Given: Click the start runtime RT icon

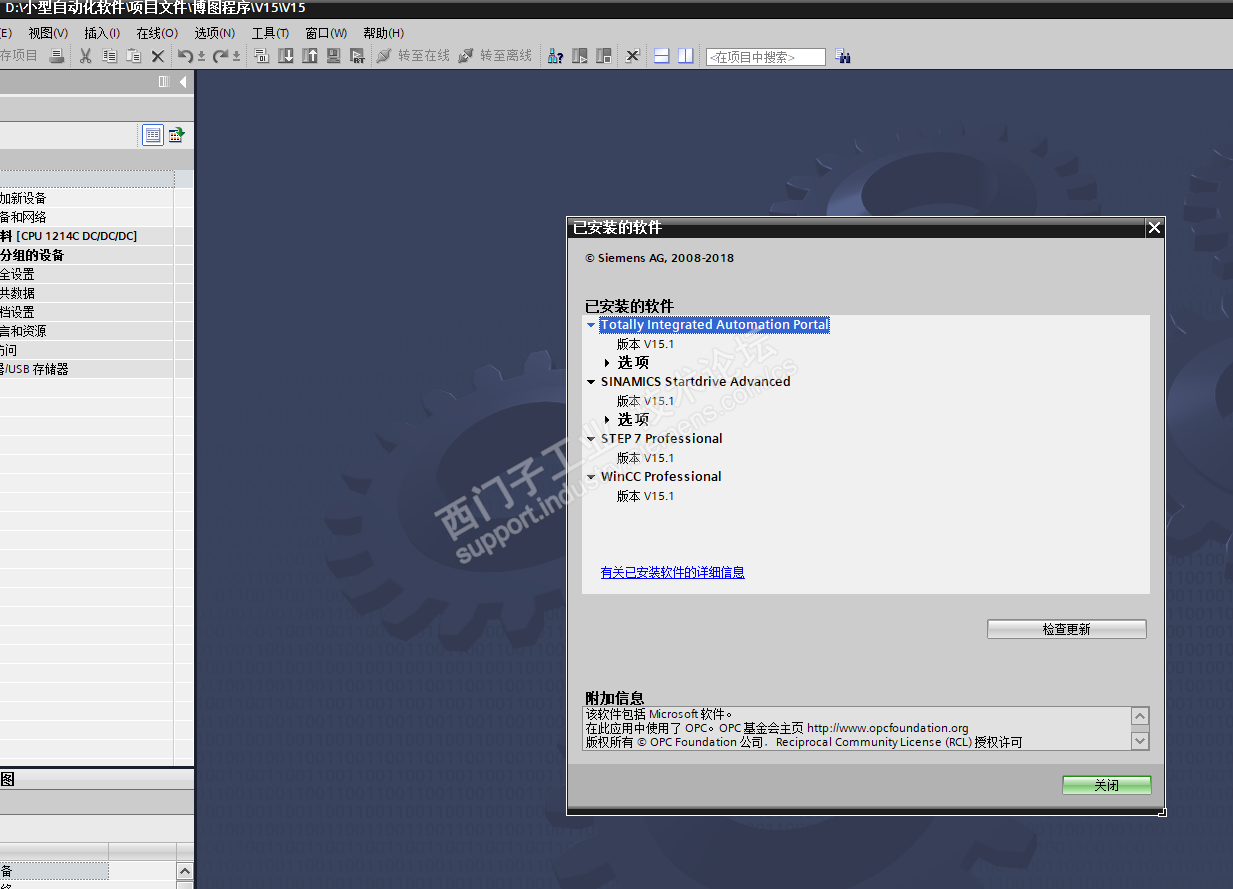Looking at the screenshot, I should [x=358, y=56].
